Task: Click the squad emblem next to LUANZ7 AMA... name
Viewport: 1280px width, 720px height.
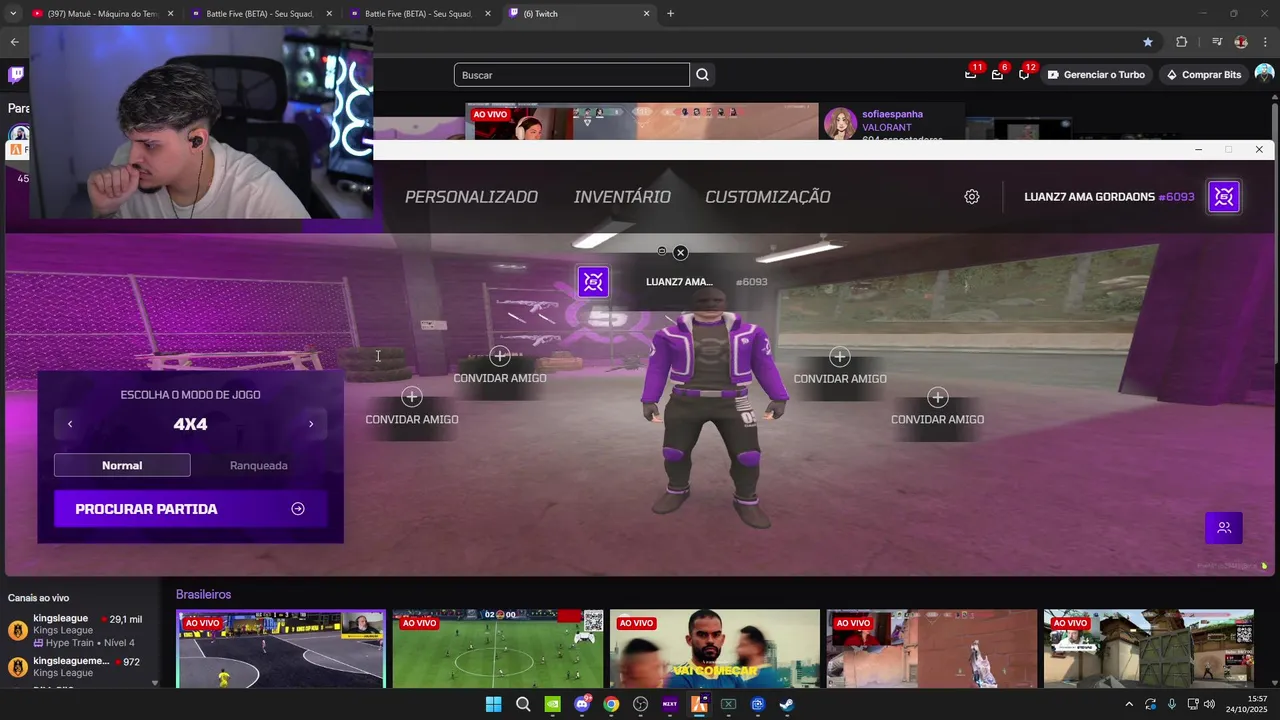Action: [x=593, y=282]
